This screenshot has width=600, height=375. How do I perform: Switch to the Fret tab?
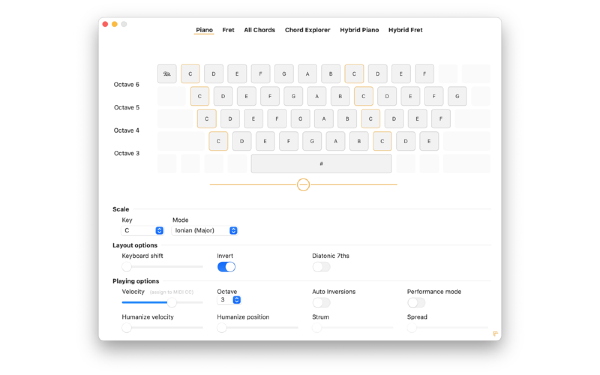coord(228,30)
